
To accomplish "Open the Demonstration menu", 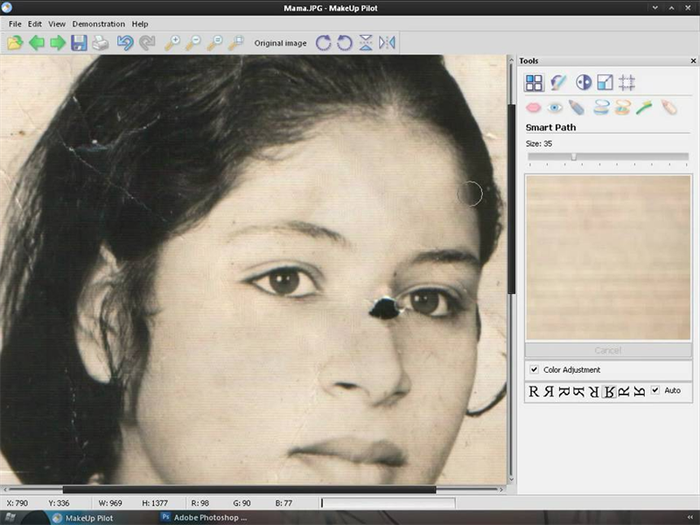I will tap(99, 24).
